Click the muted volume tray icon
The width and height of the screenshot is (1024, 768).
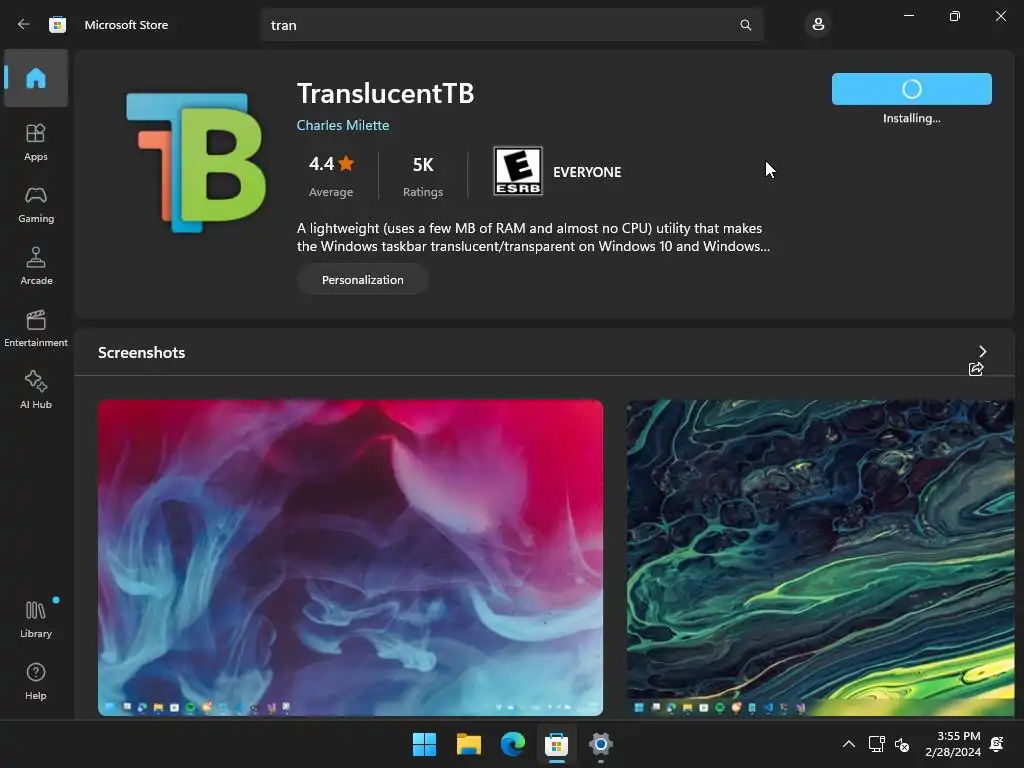pos(902,744)
